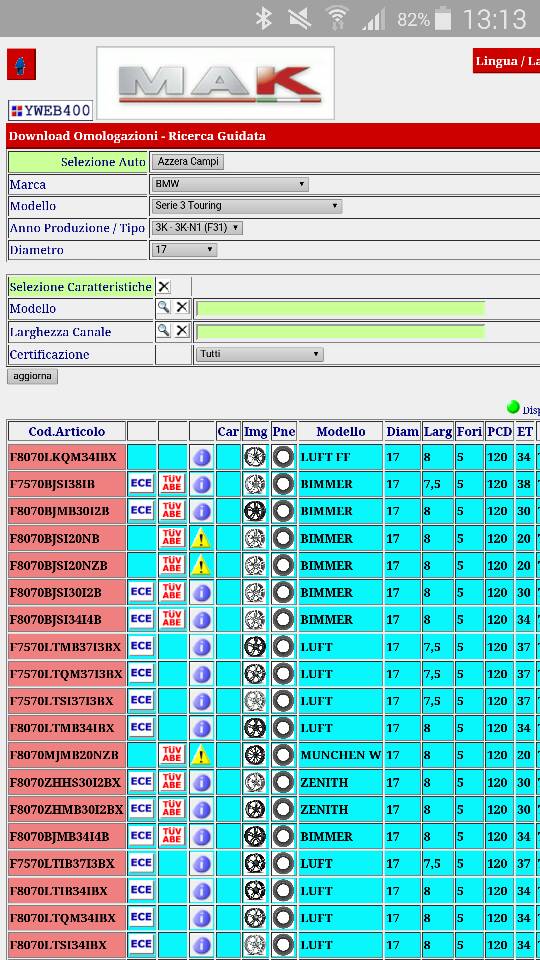
Task: Open the warning icon for F8070MJMB20NZB
Action: click(x=201, y=756)
